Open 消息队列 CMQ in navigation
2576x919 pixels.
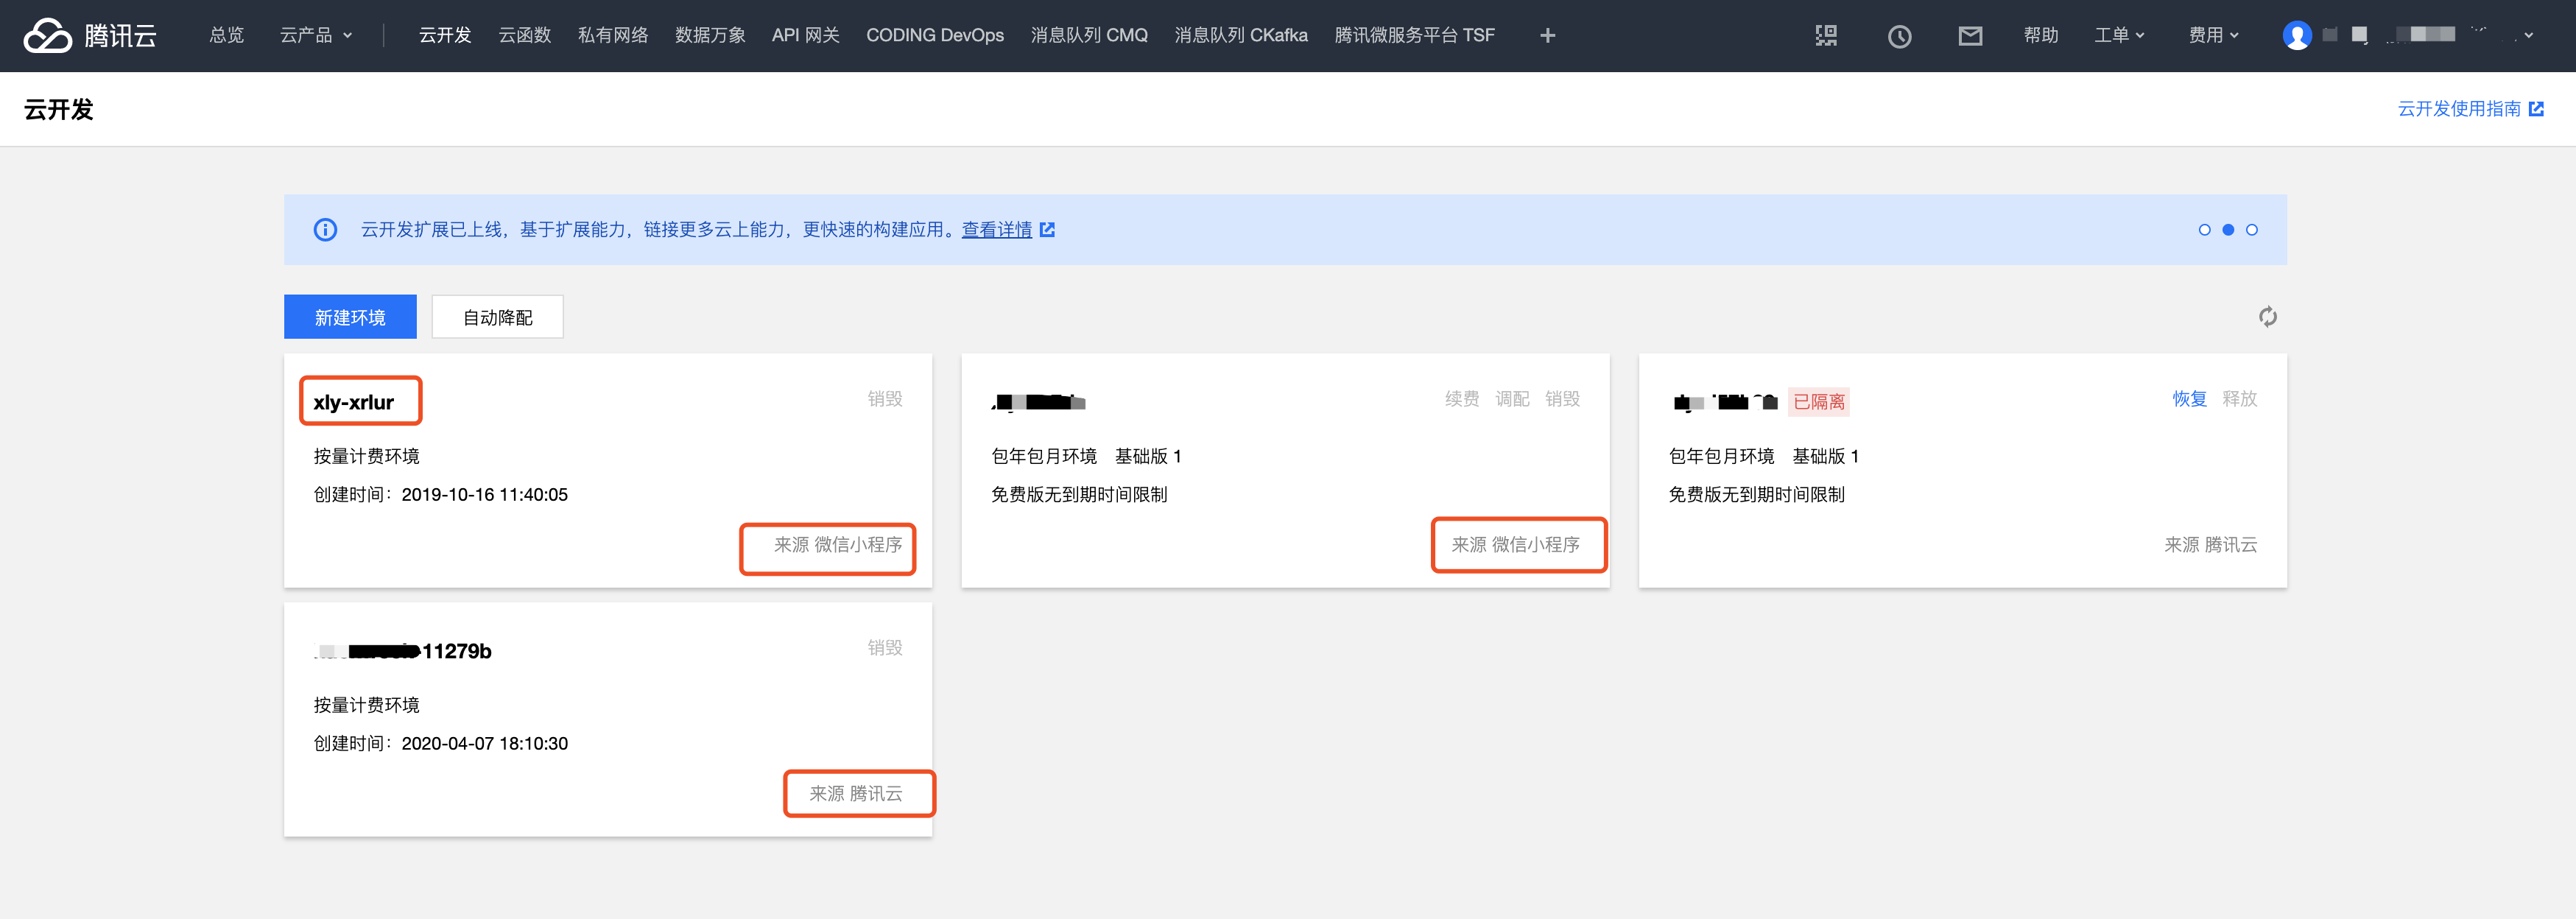pos(1089,36)
